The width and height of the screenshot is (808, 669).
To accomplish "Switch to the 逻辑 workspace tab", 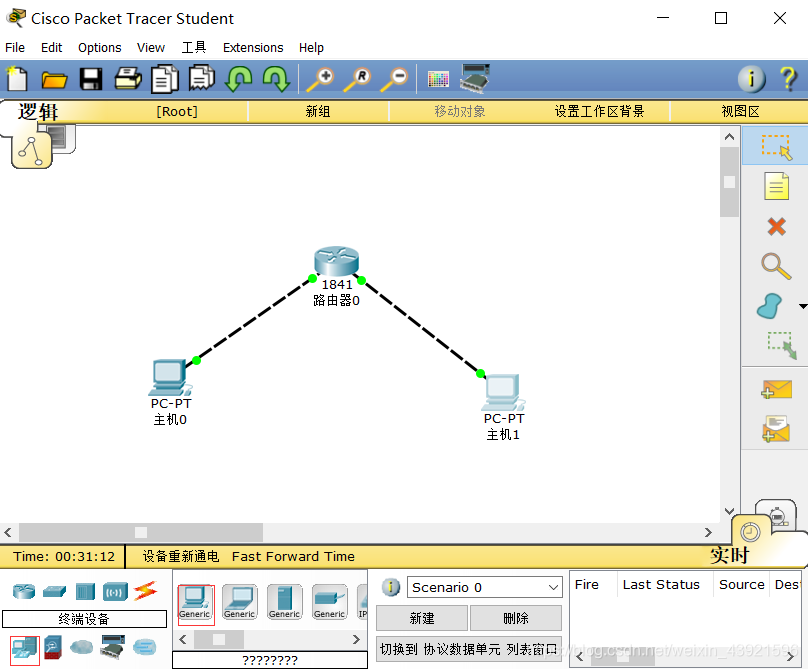I will click(38, 112).
